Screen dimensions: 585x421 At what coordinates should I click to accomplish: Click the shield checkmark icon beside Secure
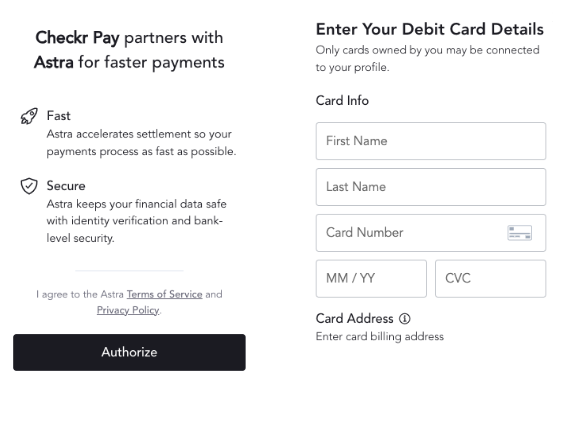click(x=29, y=186)
